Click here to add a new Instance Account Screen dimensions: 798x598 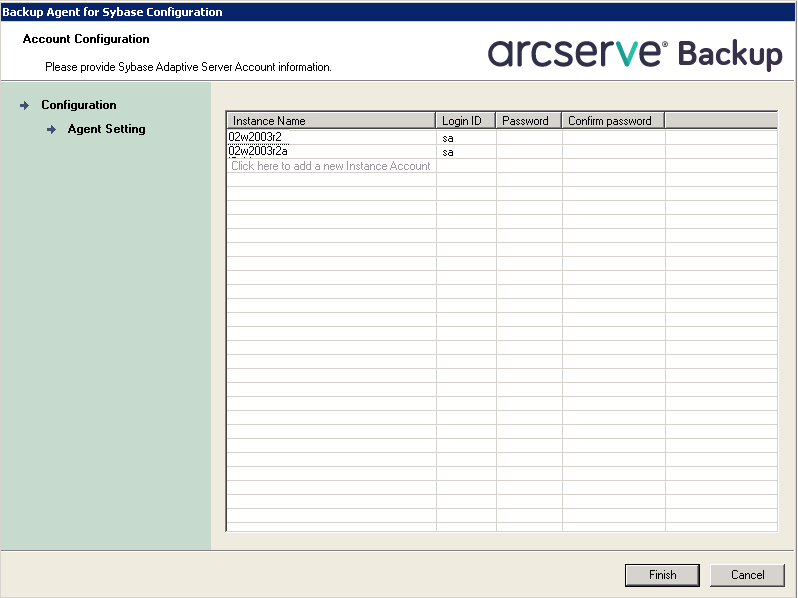click(x=331, y=166)
